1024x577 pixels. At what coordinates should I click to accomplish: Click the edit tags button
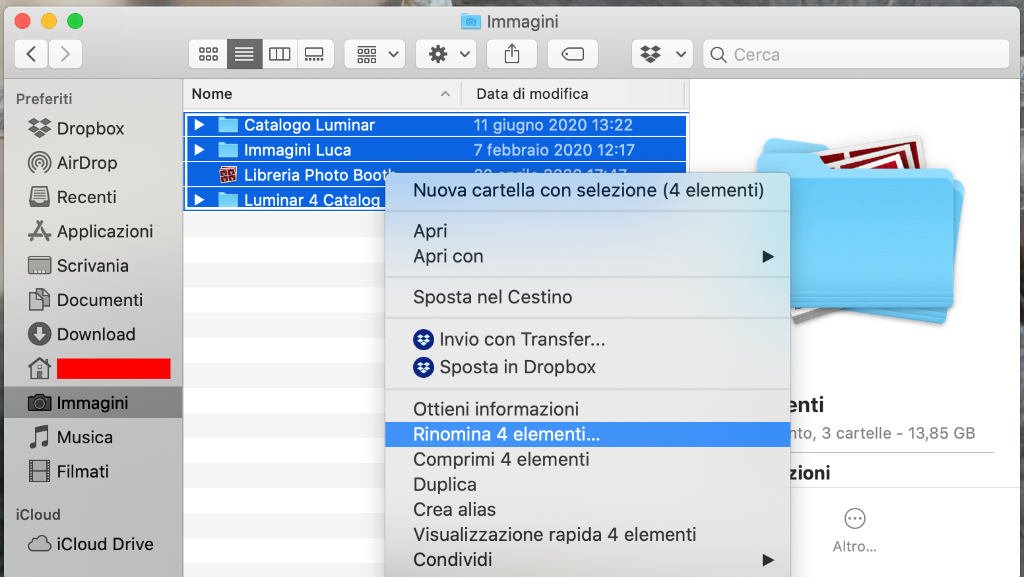click(x=572, y=54)
